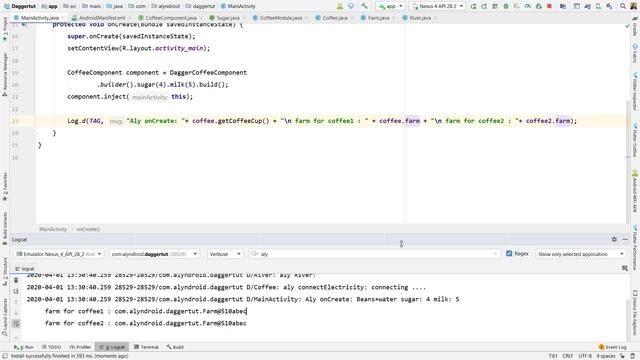This screenshot has width=640, height=360.
Task: Click the UTF-8 encoding in status bar
Action: coord(584,356)
